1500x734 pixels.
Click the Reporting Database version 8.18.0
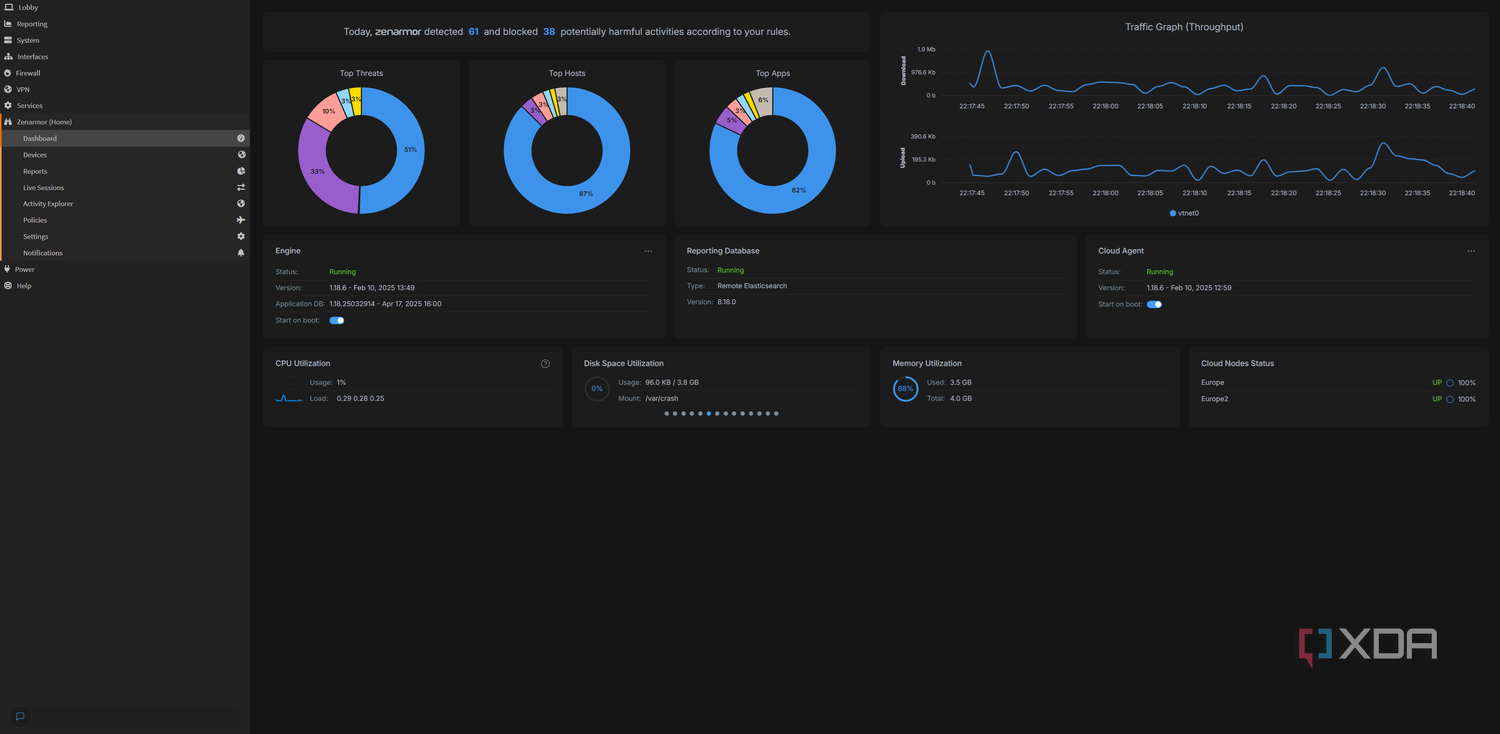point(726,302)
